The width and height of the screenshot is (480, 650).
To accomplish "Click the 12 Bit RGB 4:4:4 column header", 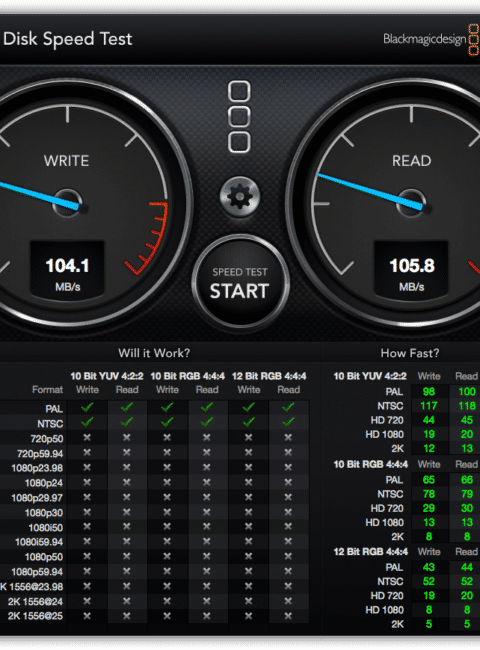I will click(269, 376).
